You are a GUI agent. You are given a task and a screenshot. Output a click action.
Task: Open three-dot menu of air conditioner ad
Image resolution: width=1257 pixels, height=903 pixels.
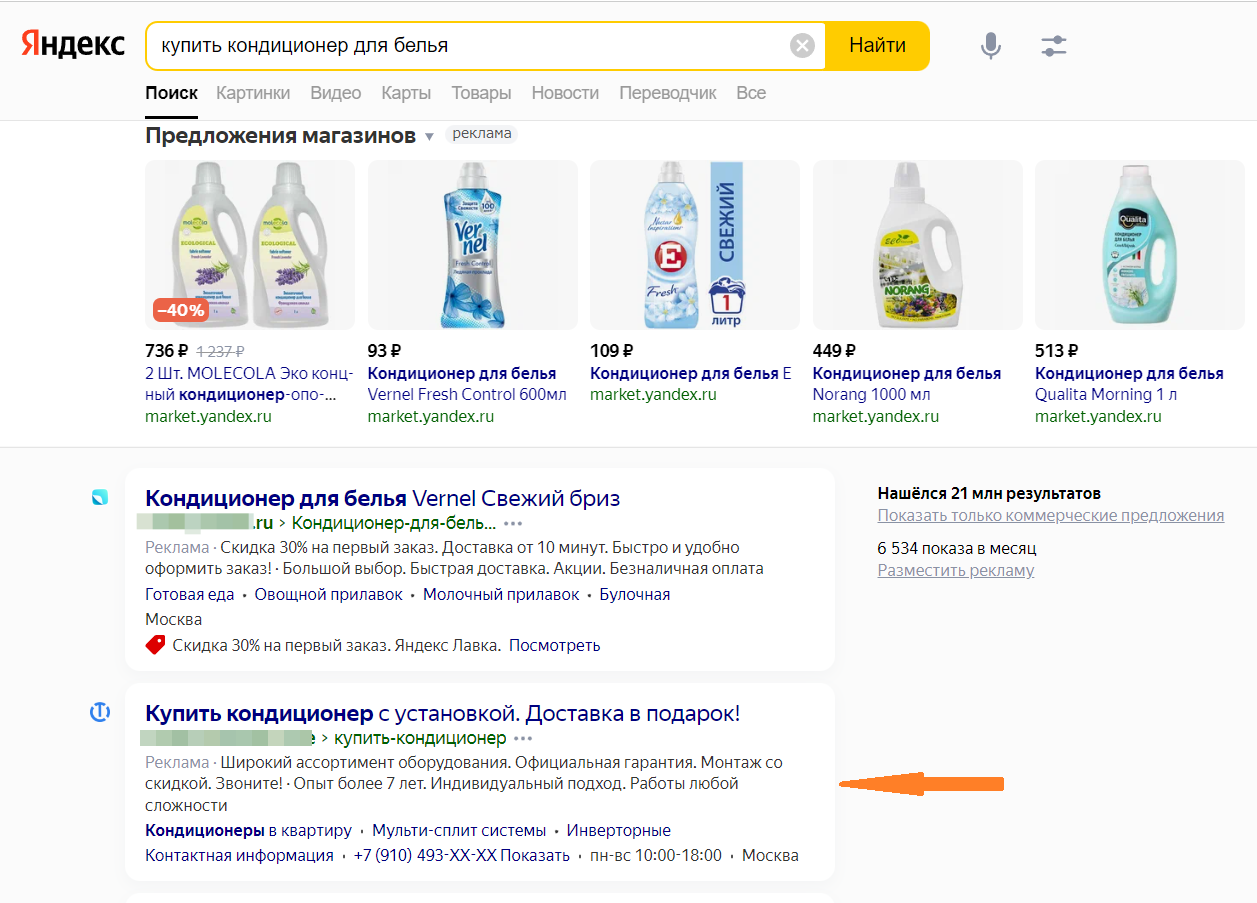[523, 738]
